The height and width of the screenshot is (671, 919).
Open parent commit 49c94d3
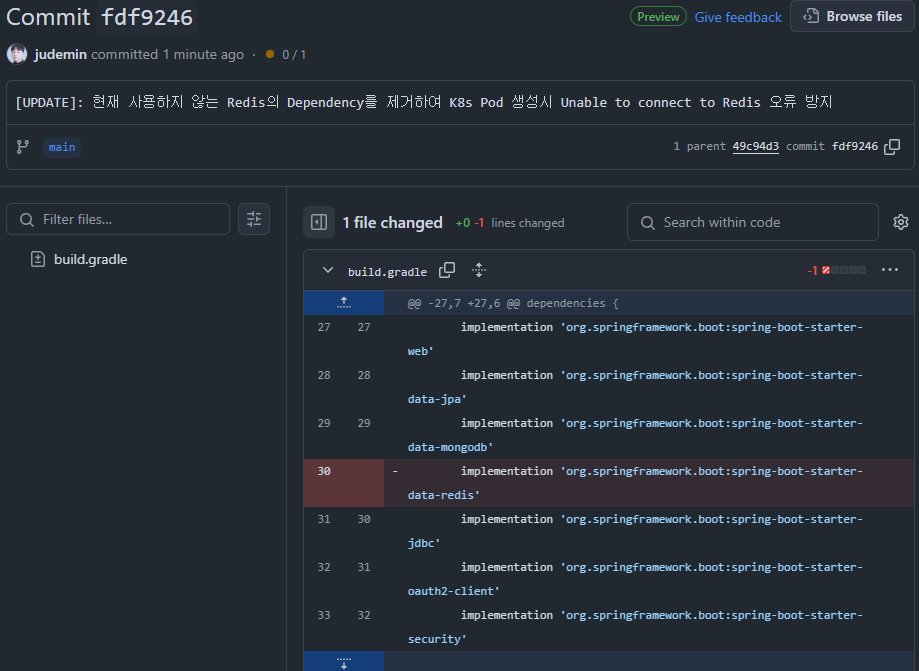tap(755, 146)
